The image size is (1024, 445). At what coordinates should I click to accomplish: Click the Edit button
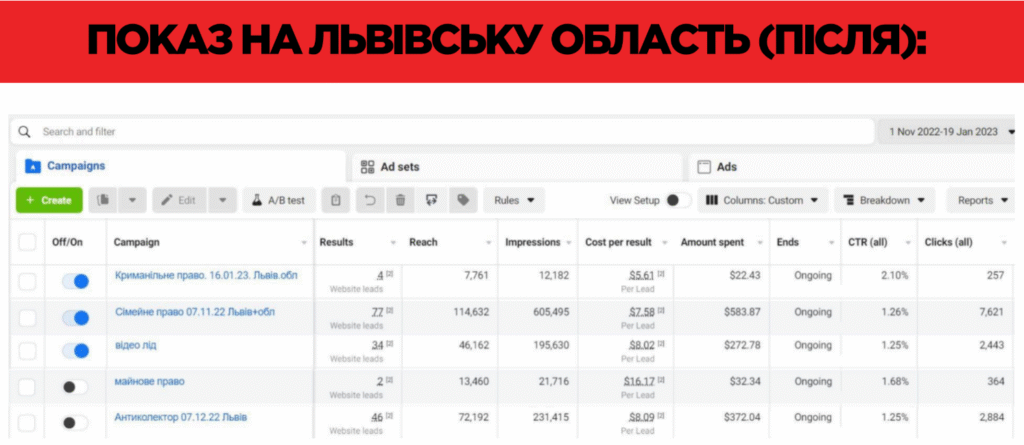tap(180, 201)
